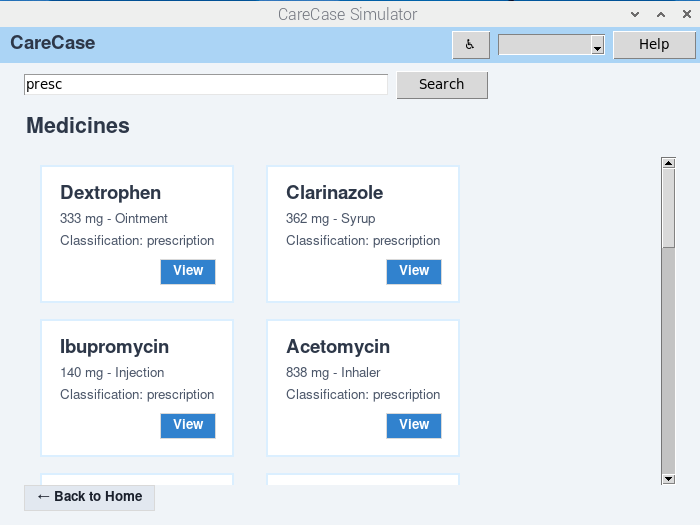This screenshot has height=525, width=700.
Task: Click the CareCase app logo text
Action: pos(53,43)
